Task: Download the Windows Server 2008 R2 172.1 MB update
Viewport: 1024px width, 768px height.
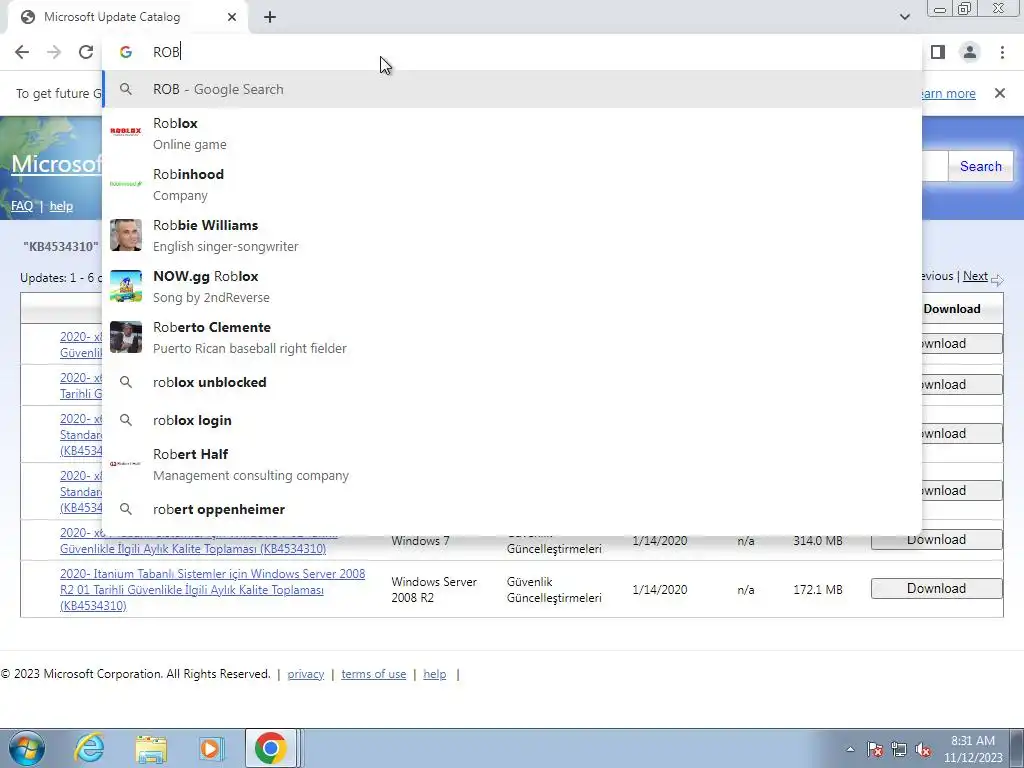Action: point(936,588)
